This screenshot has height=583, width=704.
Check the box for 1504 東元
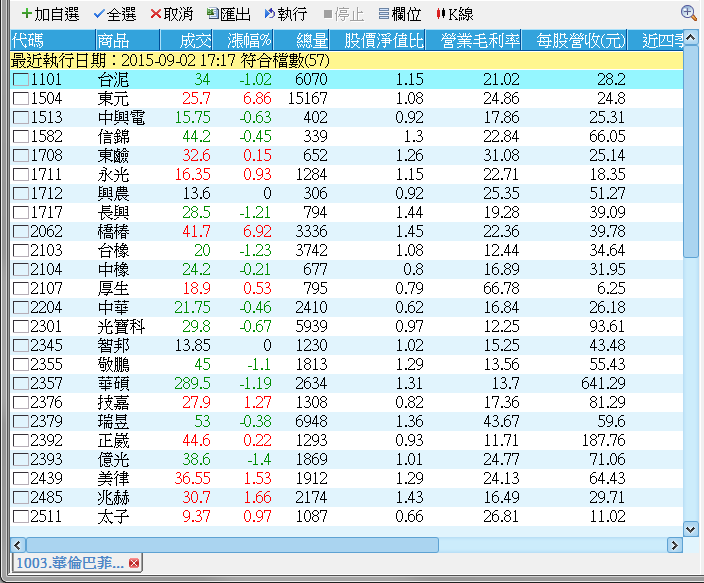click(21, 98)
